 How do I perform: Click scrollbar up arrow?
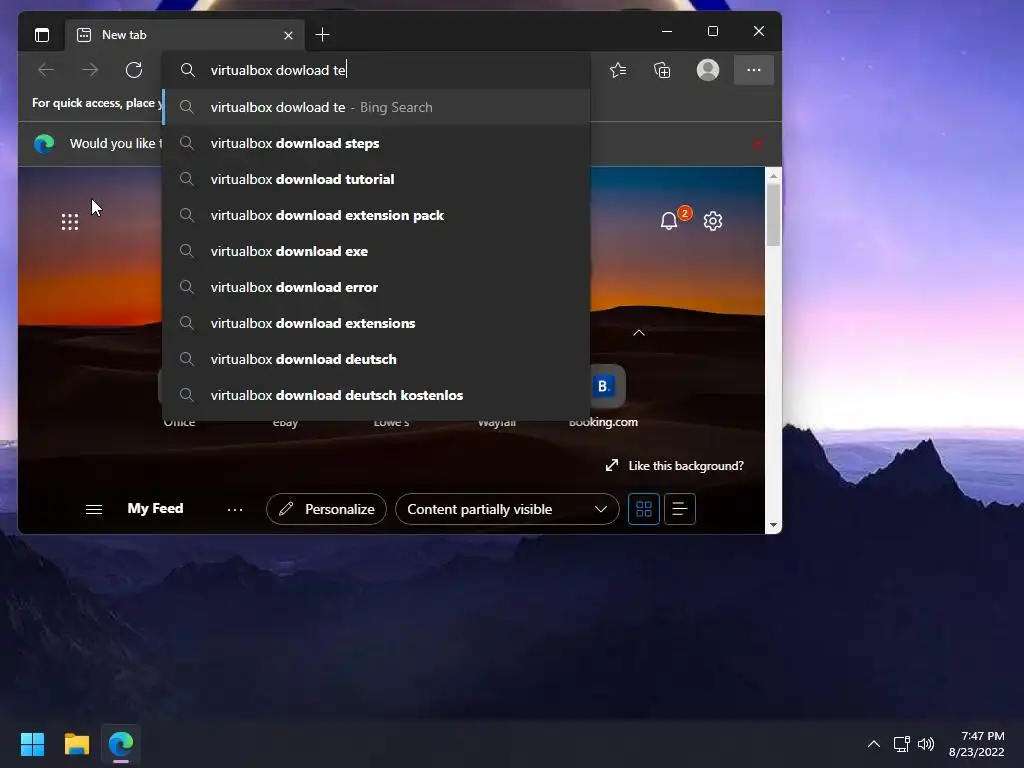coord(773,176)
